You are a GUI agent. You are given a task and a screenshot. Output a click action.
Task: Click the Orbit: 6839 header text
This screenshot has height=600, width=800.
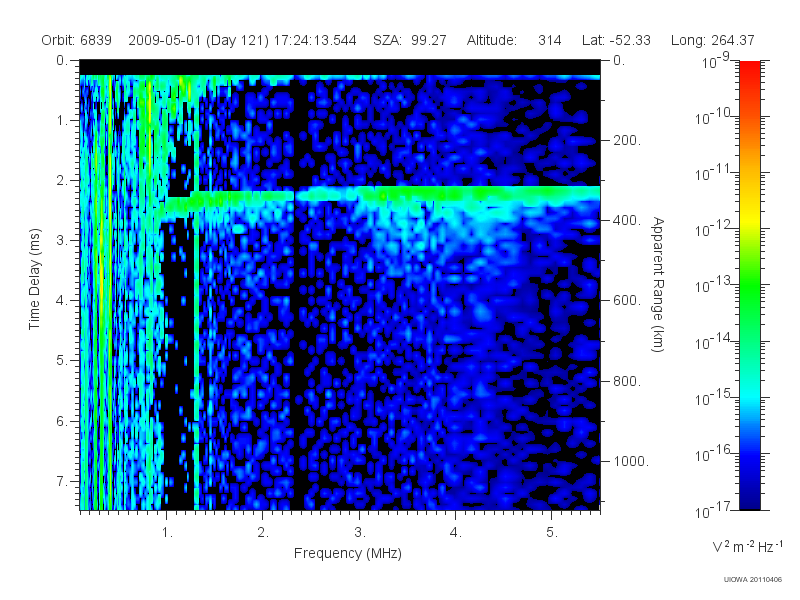pyautogui.click(x=77, y=40)
